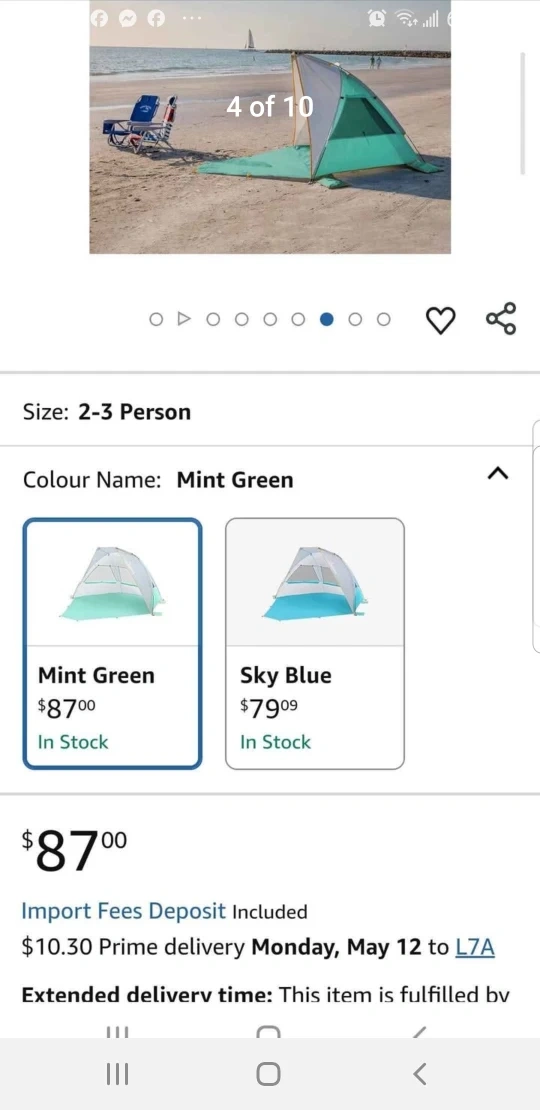
Task: Open the beach tent product photo
Action: [x=270, y=127]
